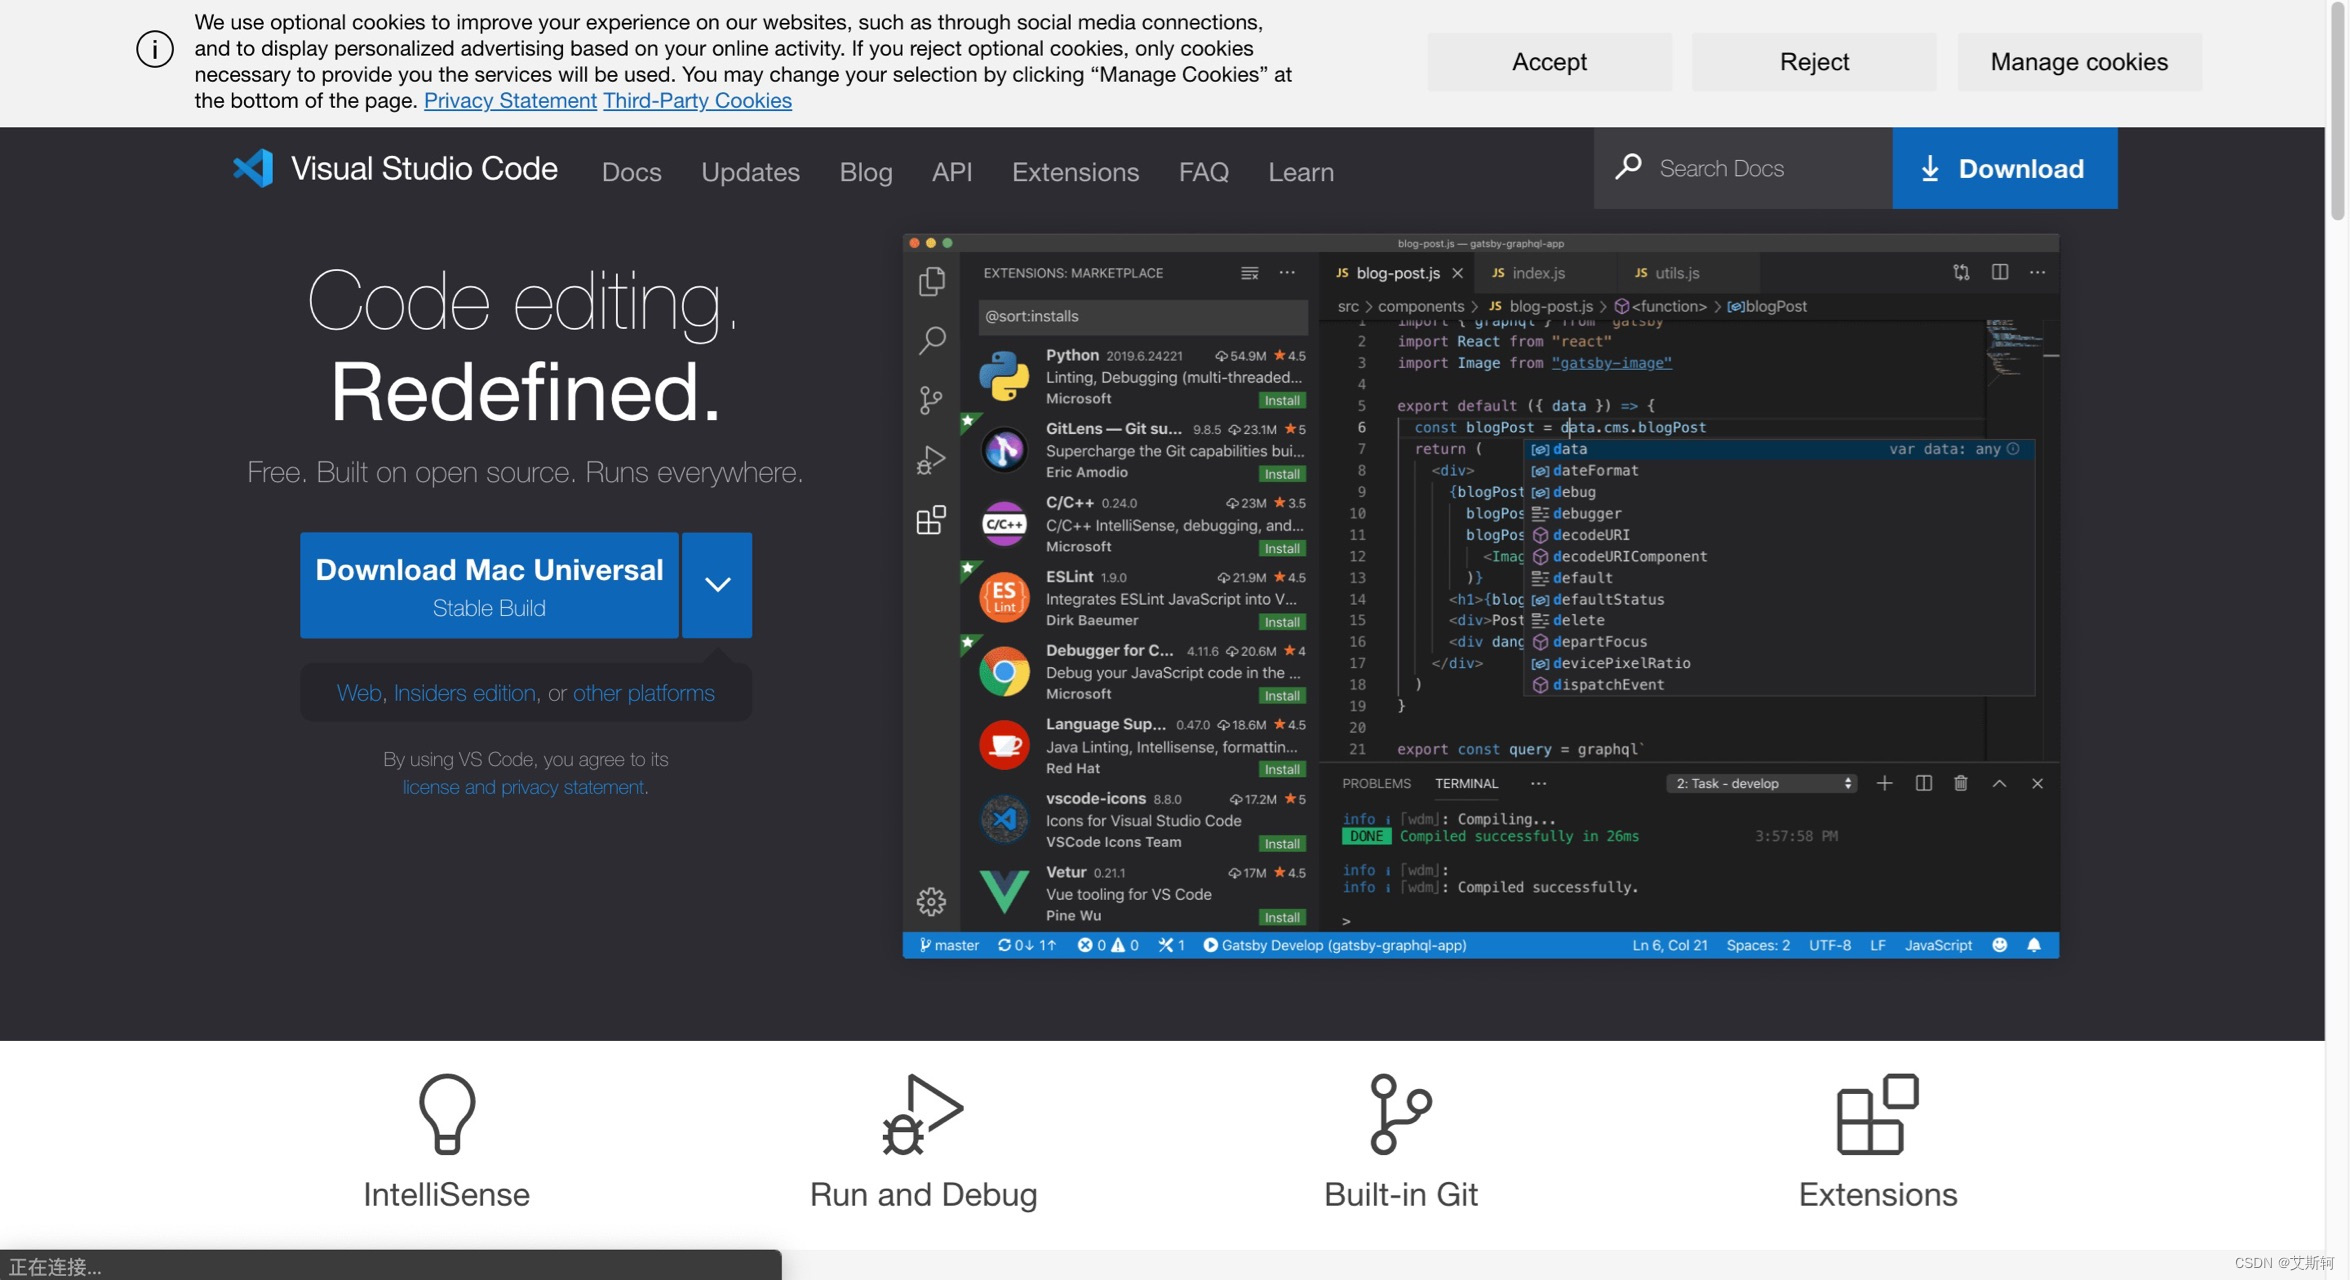Click the Visual Studio Code logo icon
2350x1280 pixels.
pos(253,168)
